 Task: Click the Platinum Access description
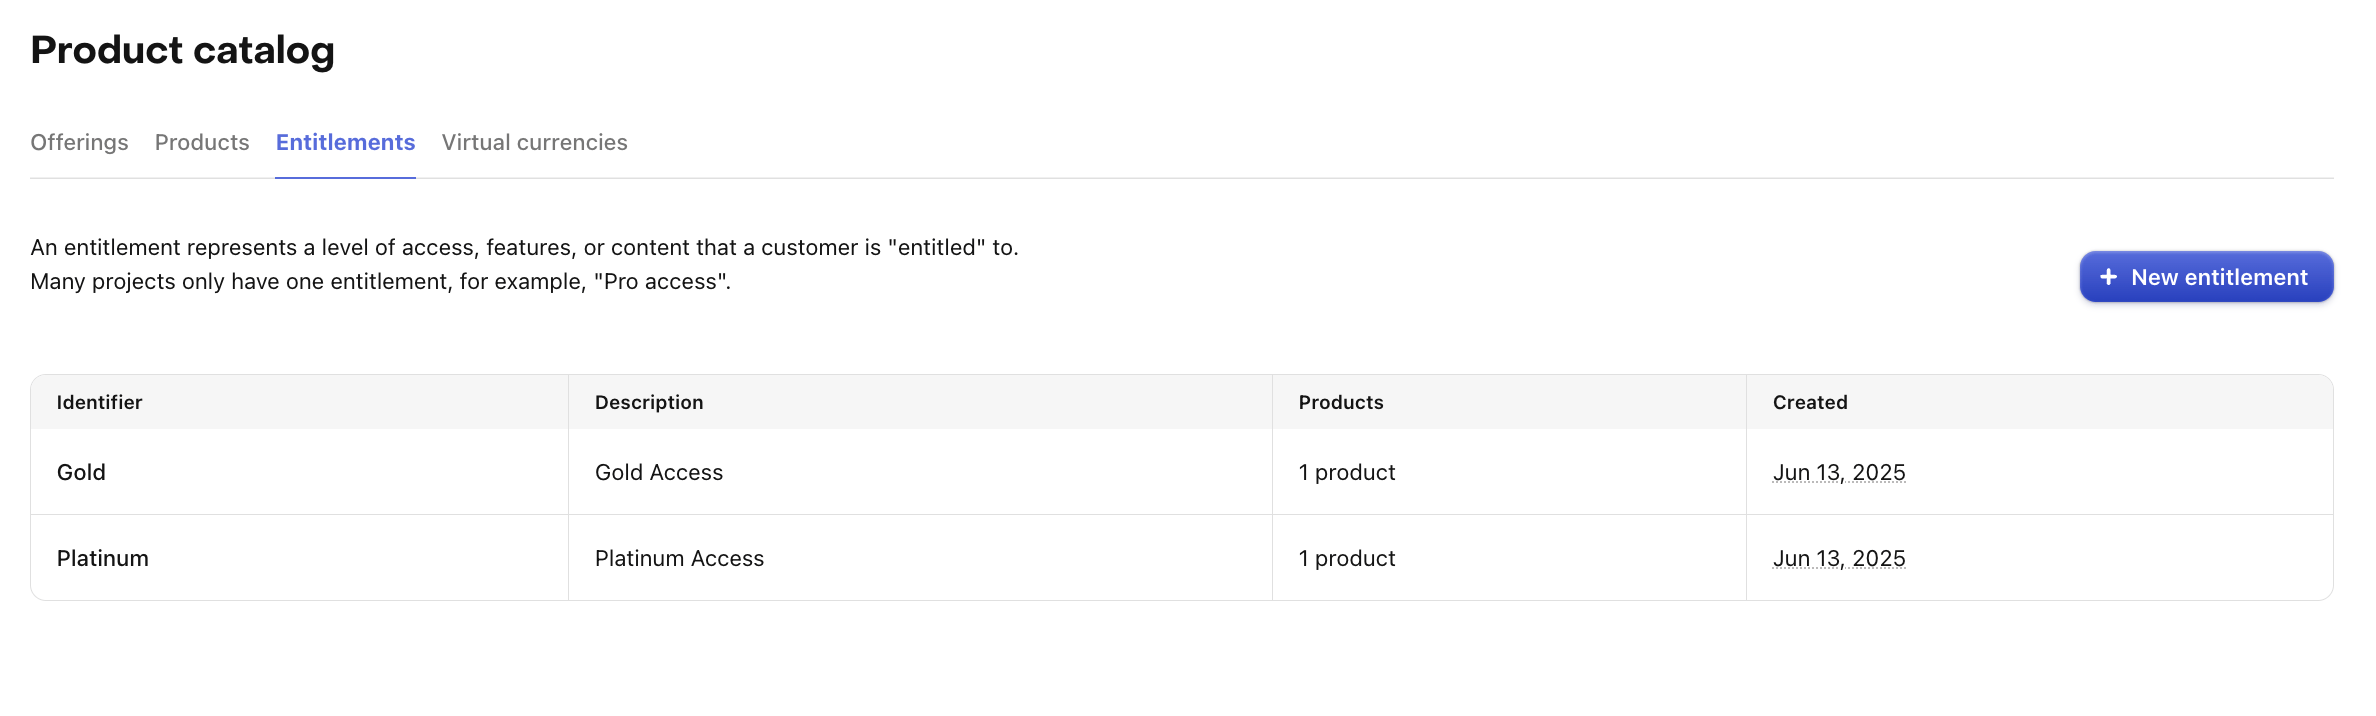click(679, 558)
